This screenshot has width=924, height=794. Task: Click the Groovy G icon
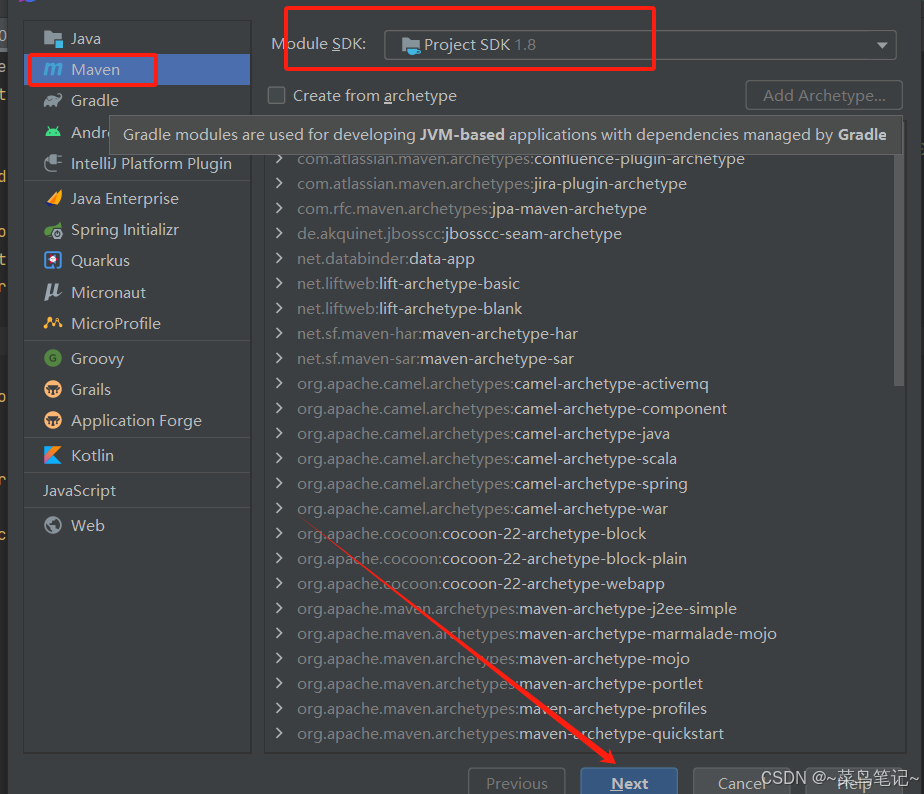(x=53, y=358)
